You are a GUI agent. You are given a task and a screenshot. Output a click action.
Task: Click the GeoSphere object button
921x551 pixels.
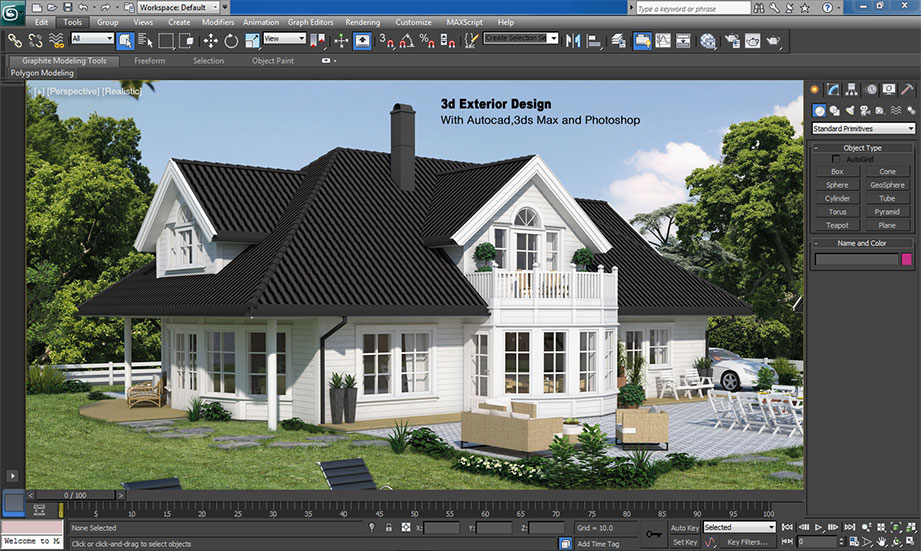click(x=887, y=184)
